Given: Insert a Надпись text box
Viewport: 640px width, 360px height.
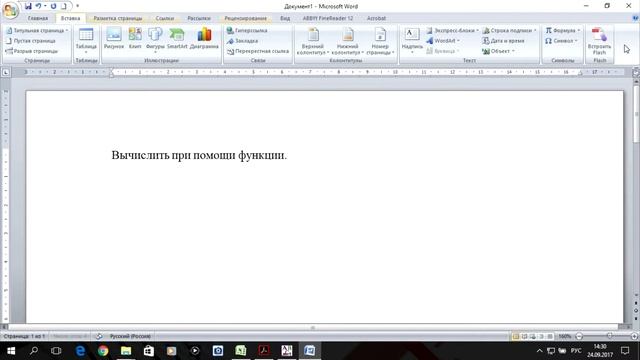Looking at the screenshot, I should [x=412, y=41].
